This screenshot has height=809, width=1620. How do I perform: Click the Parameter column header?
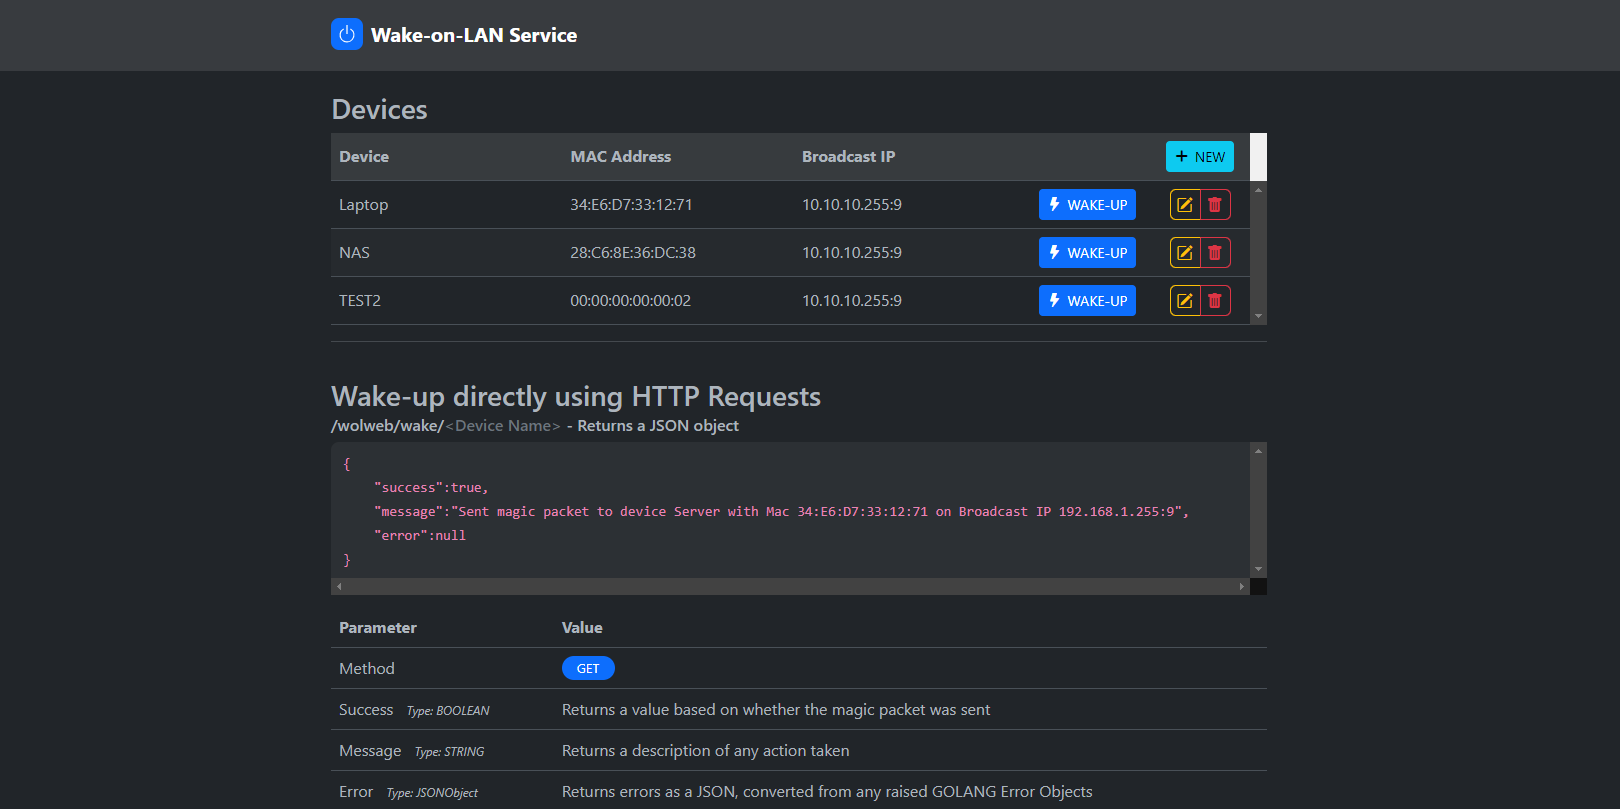[x=378, y=628]
